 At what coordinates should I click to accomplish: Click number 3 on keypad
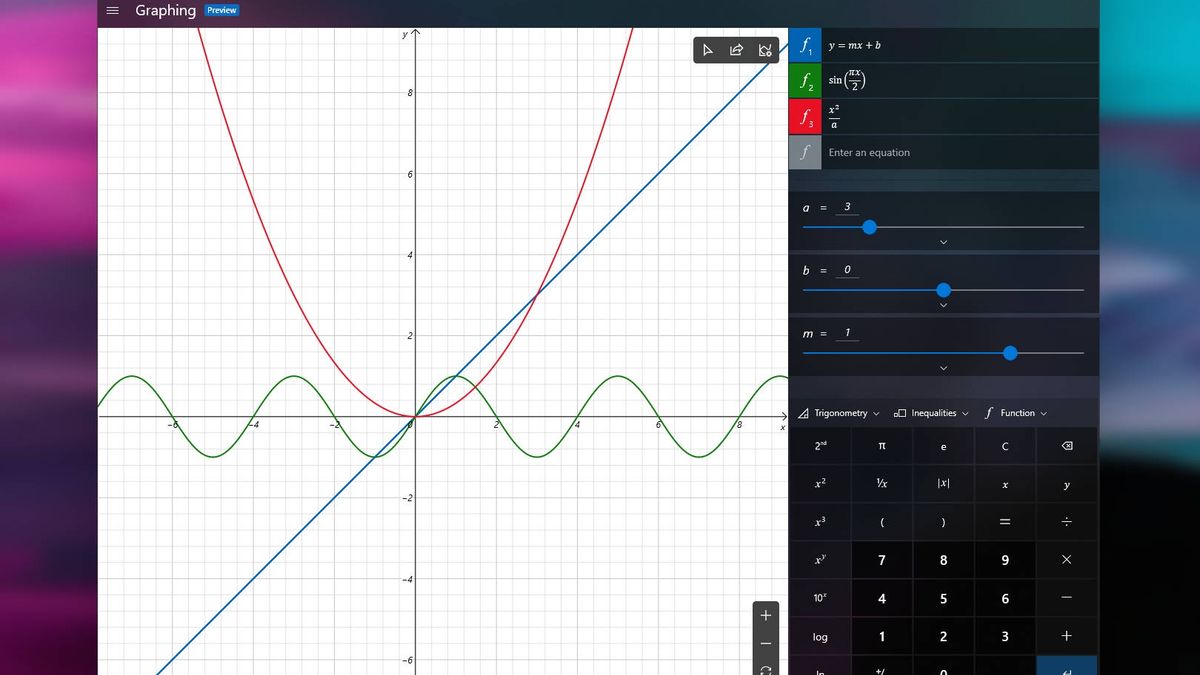point(1005,636)
